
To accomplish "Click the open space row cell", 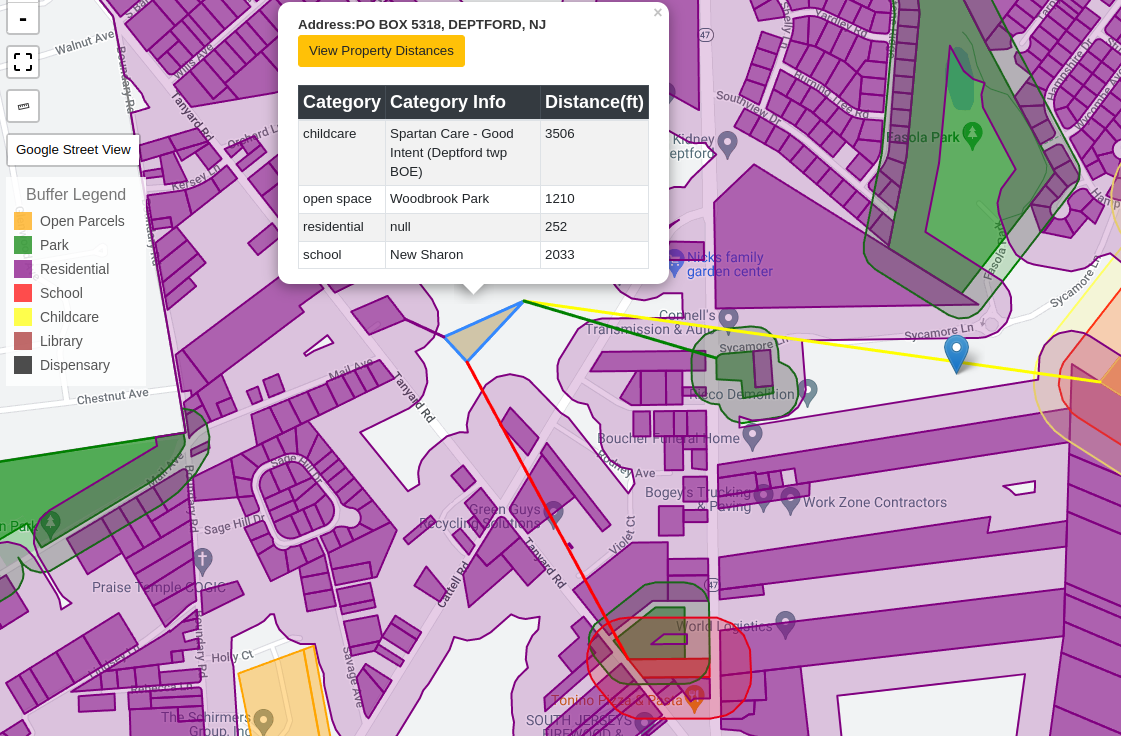I will 342,199.
